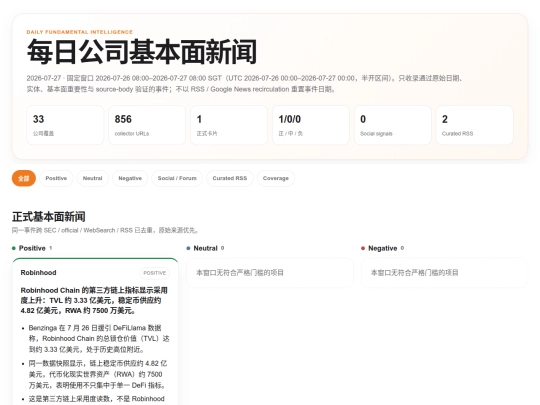Click the 33 公司覆盖 stat card
The height and width of the screenshot is (405, 540).
coord(65,125)
